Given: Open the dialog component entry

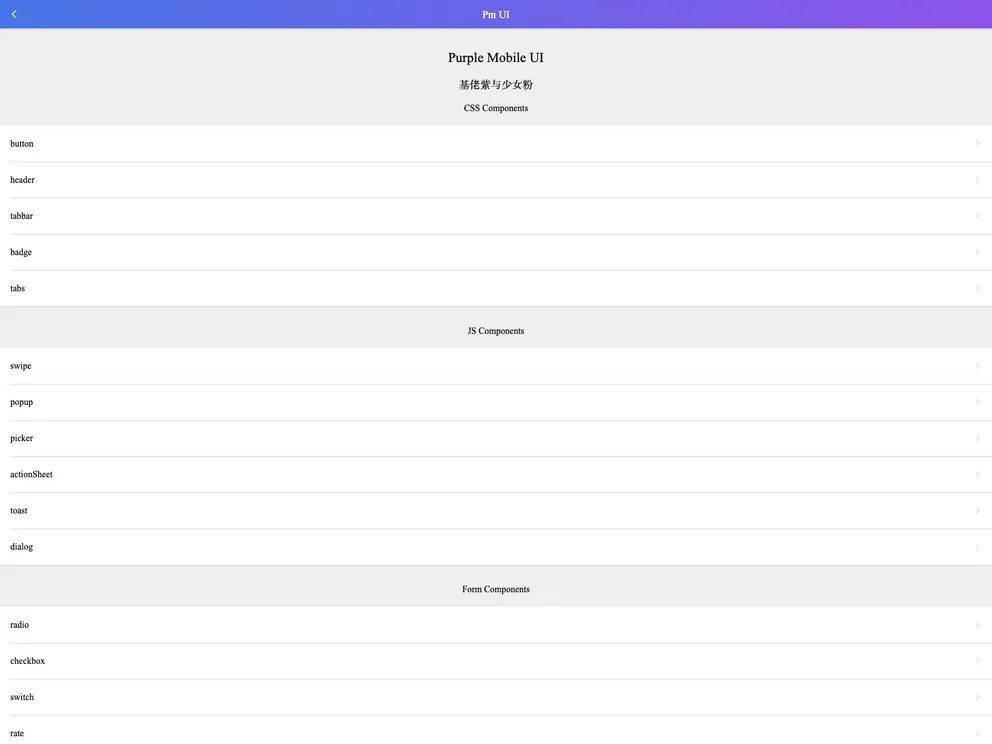Looking at the screenshot, I should pyautogui.click(x=22, y=547).
